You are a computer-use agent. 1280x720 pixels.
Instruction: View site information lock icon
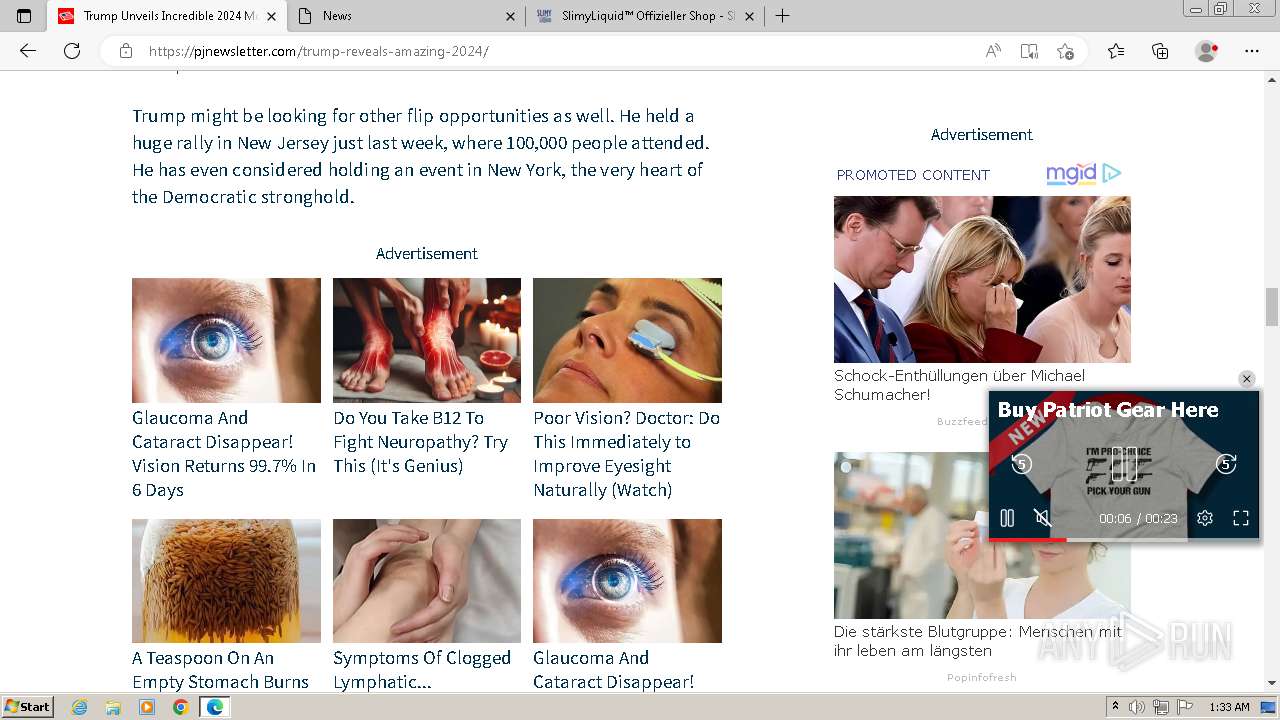click(126, 51)
